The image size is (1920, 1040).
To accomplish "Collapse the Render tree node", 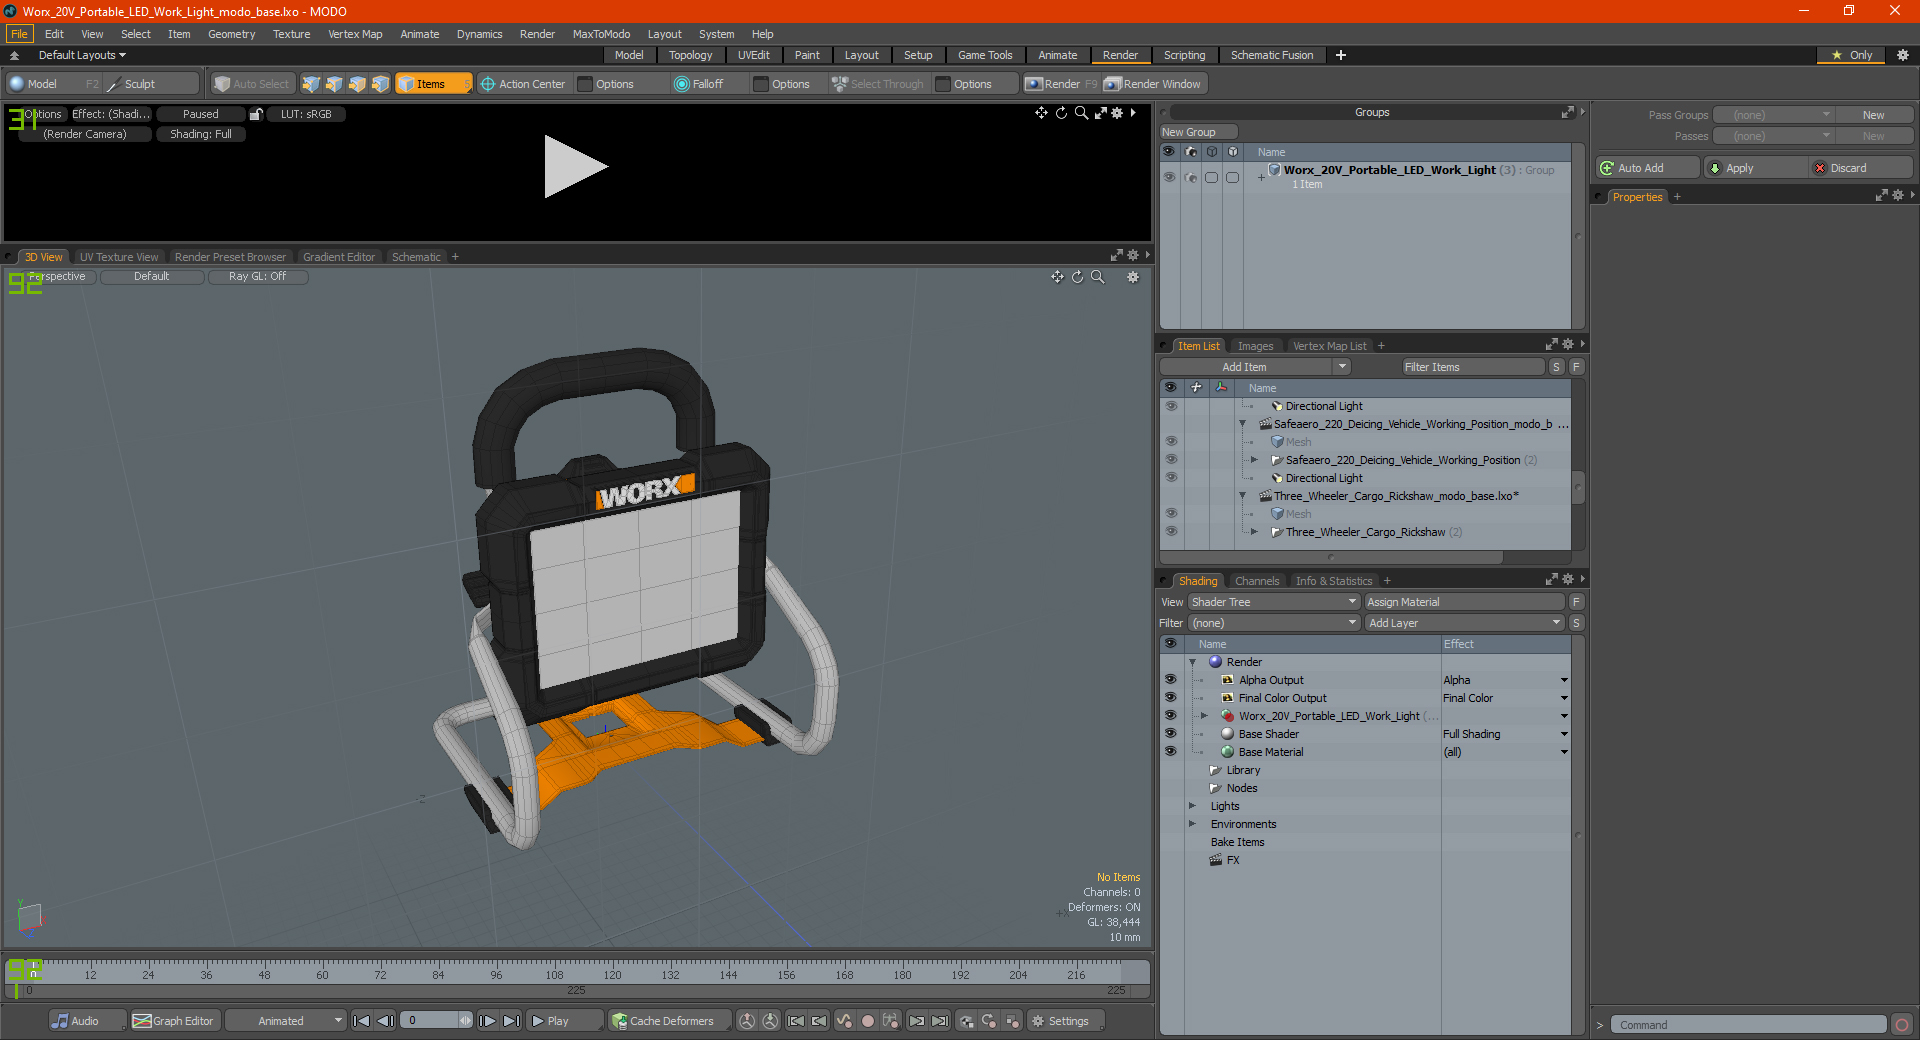I will point(1192,662).
